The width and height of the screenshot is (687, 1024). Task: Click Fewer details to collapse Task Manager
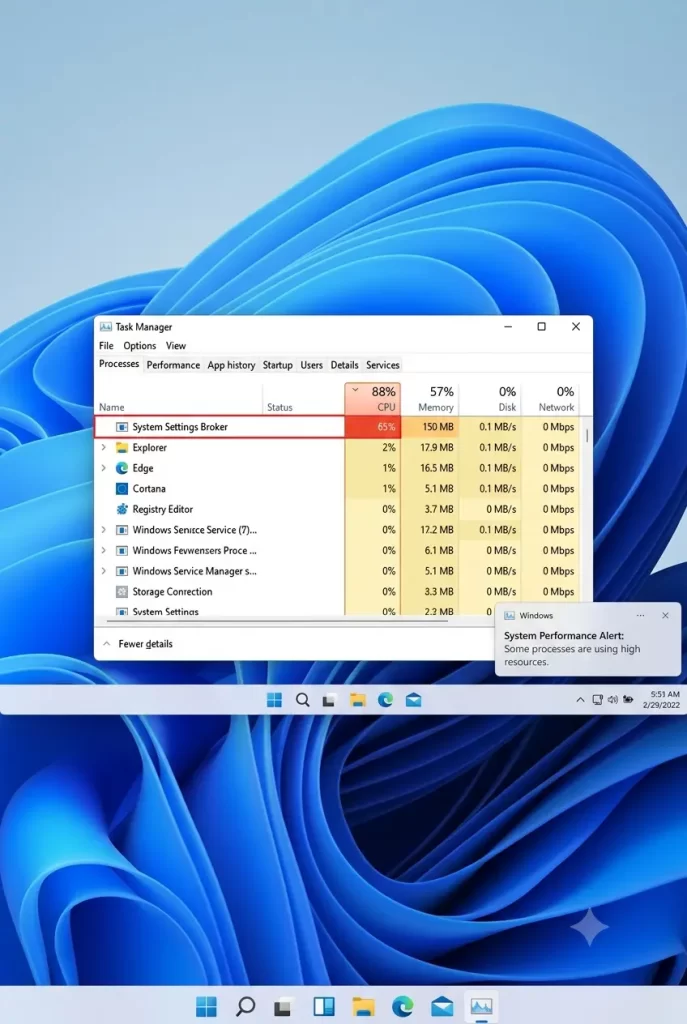point(138,644)
